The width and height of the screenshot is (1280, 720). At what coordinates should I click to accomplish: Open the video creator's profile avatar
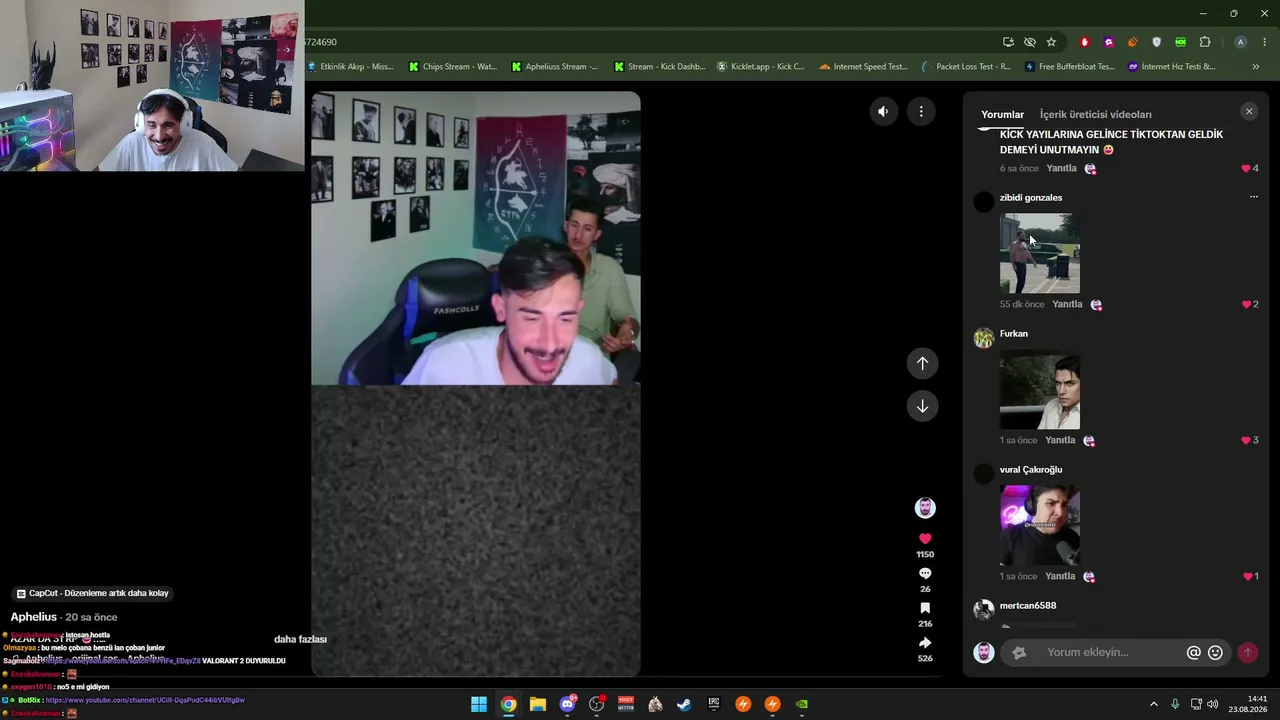925,508
